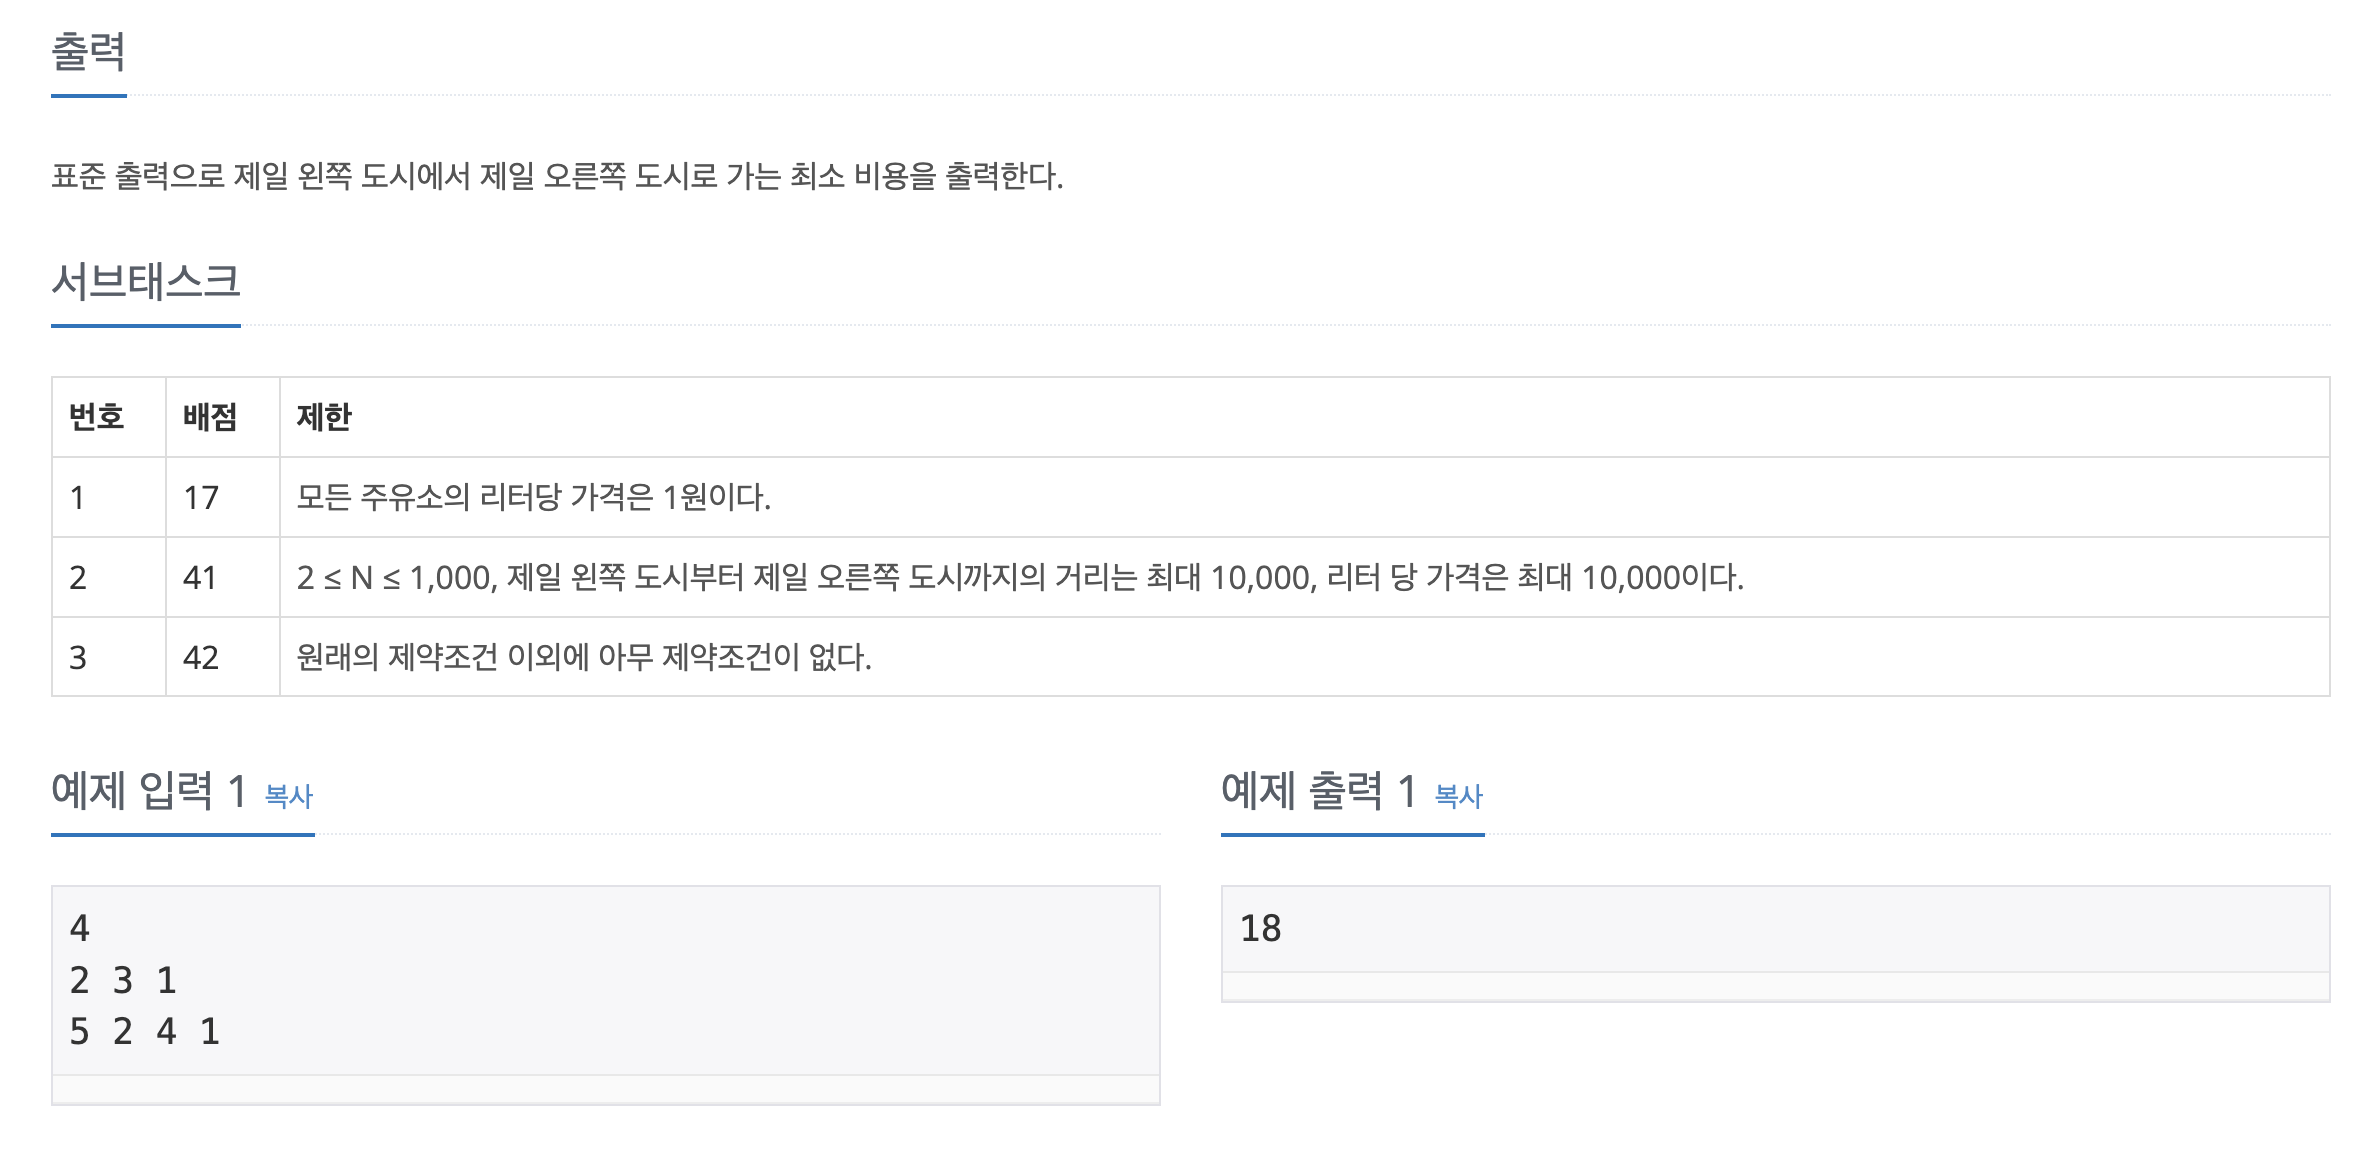
Task: Click the sample input line '2 3 1'
Action: (x=123, y=980)
